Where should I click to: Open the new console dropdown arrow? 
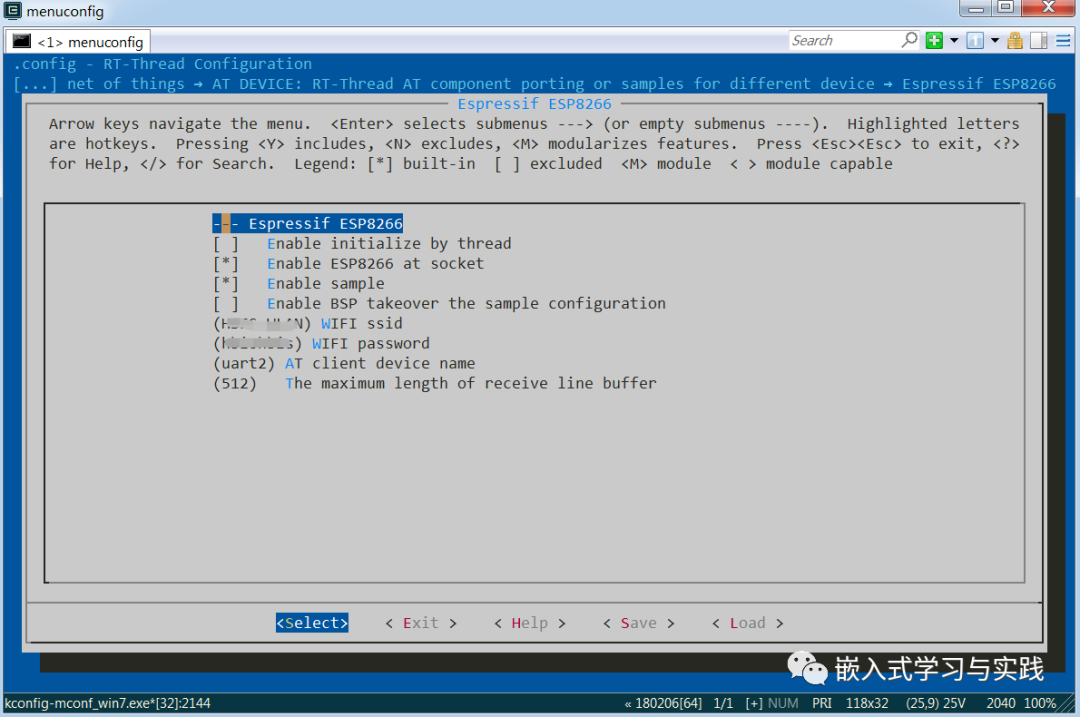click(x=954, y=41)
